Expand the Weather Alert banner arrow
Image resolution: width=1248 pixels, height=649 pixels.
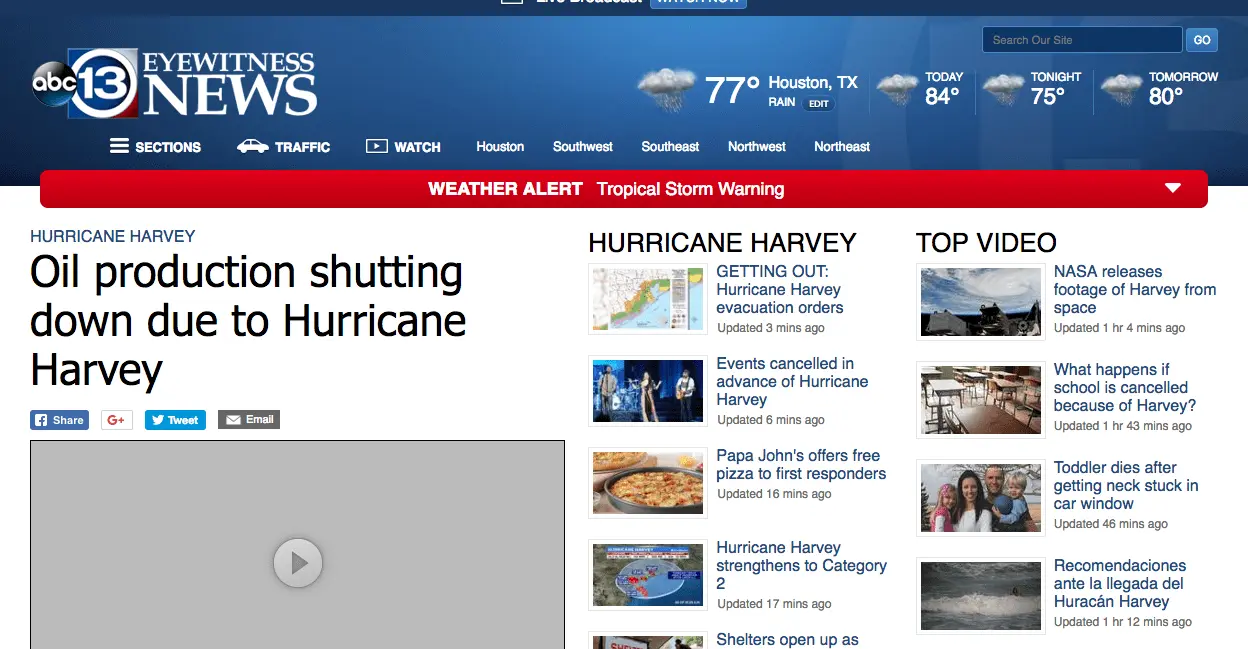tap(1173, 189)
